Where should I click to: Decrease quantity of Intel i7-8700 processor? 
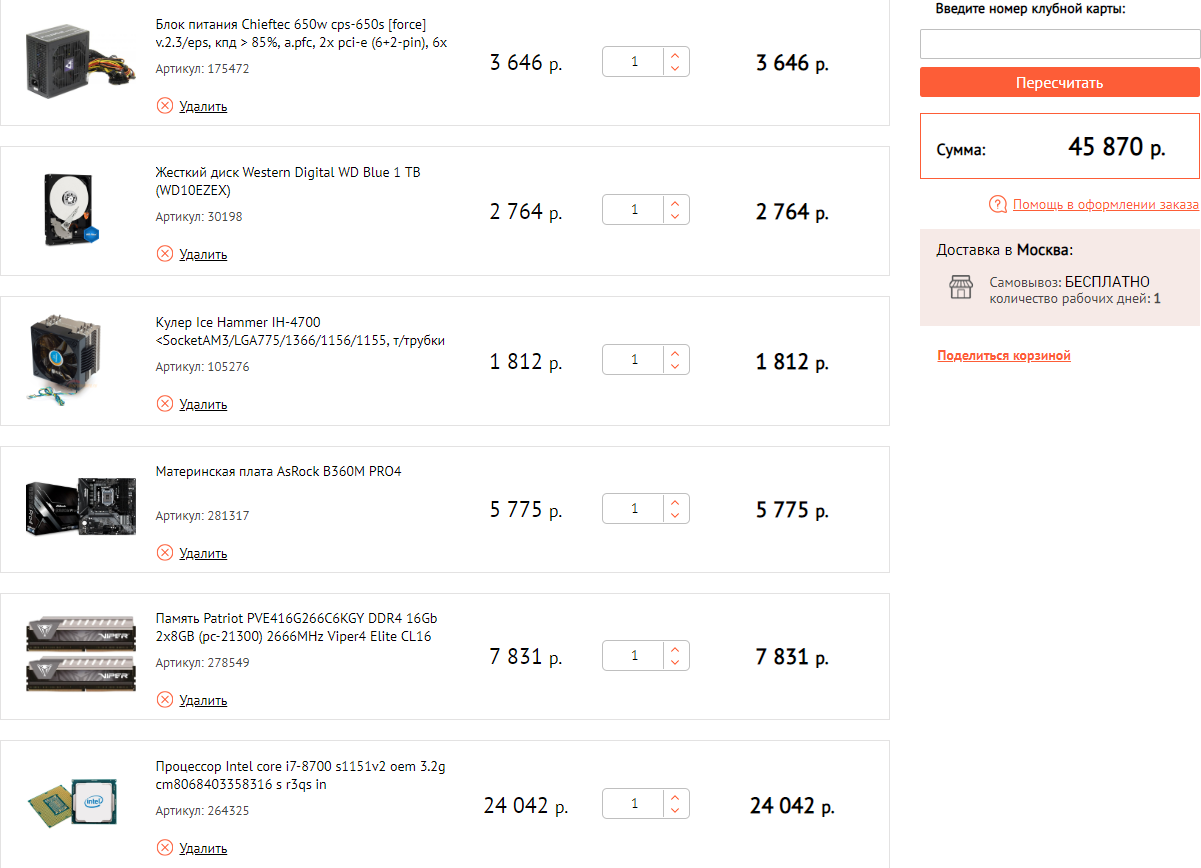tap(675, 811)
